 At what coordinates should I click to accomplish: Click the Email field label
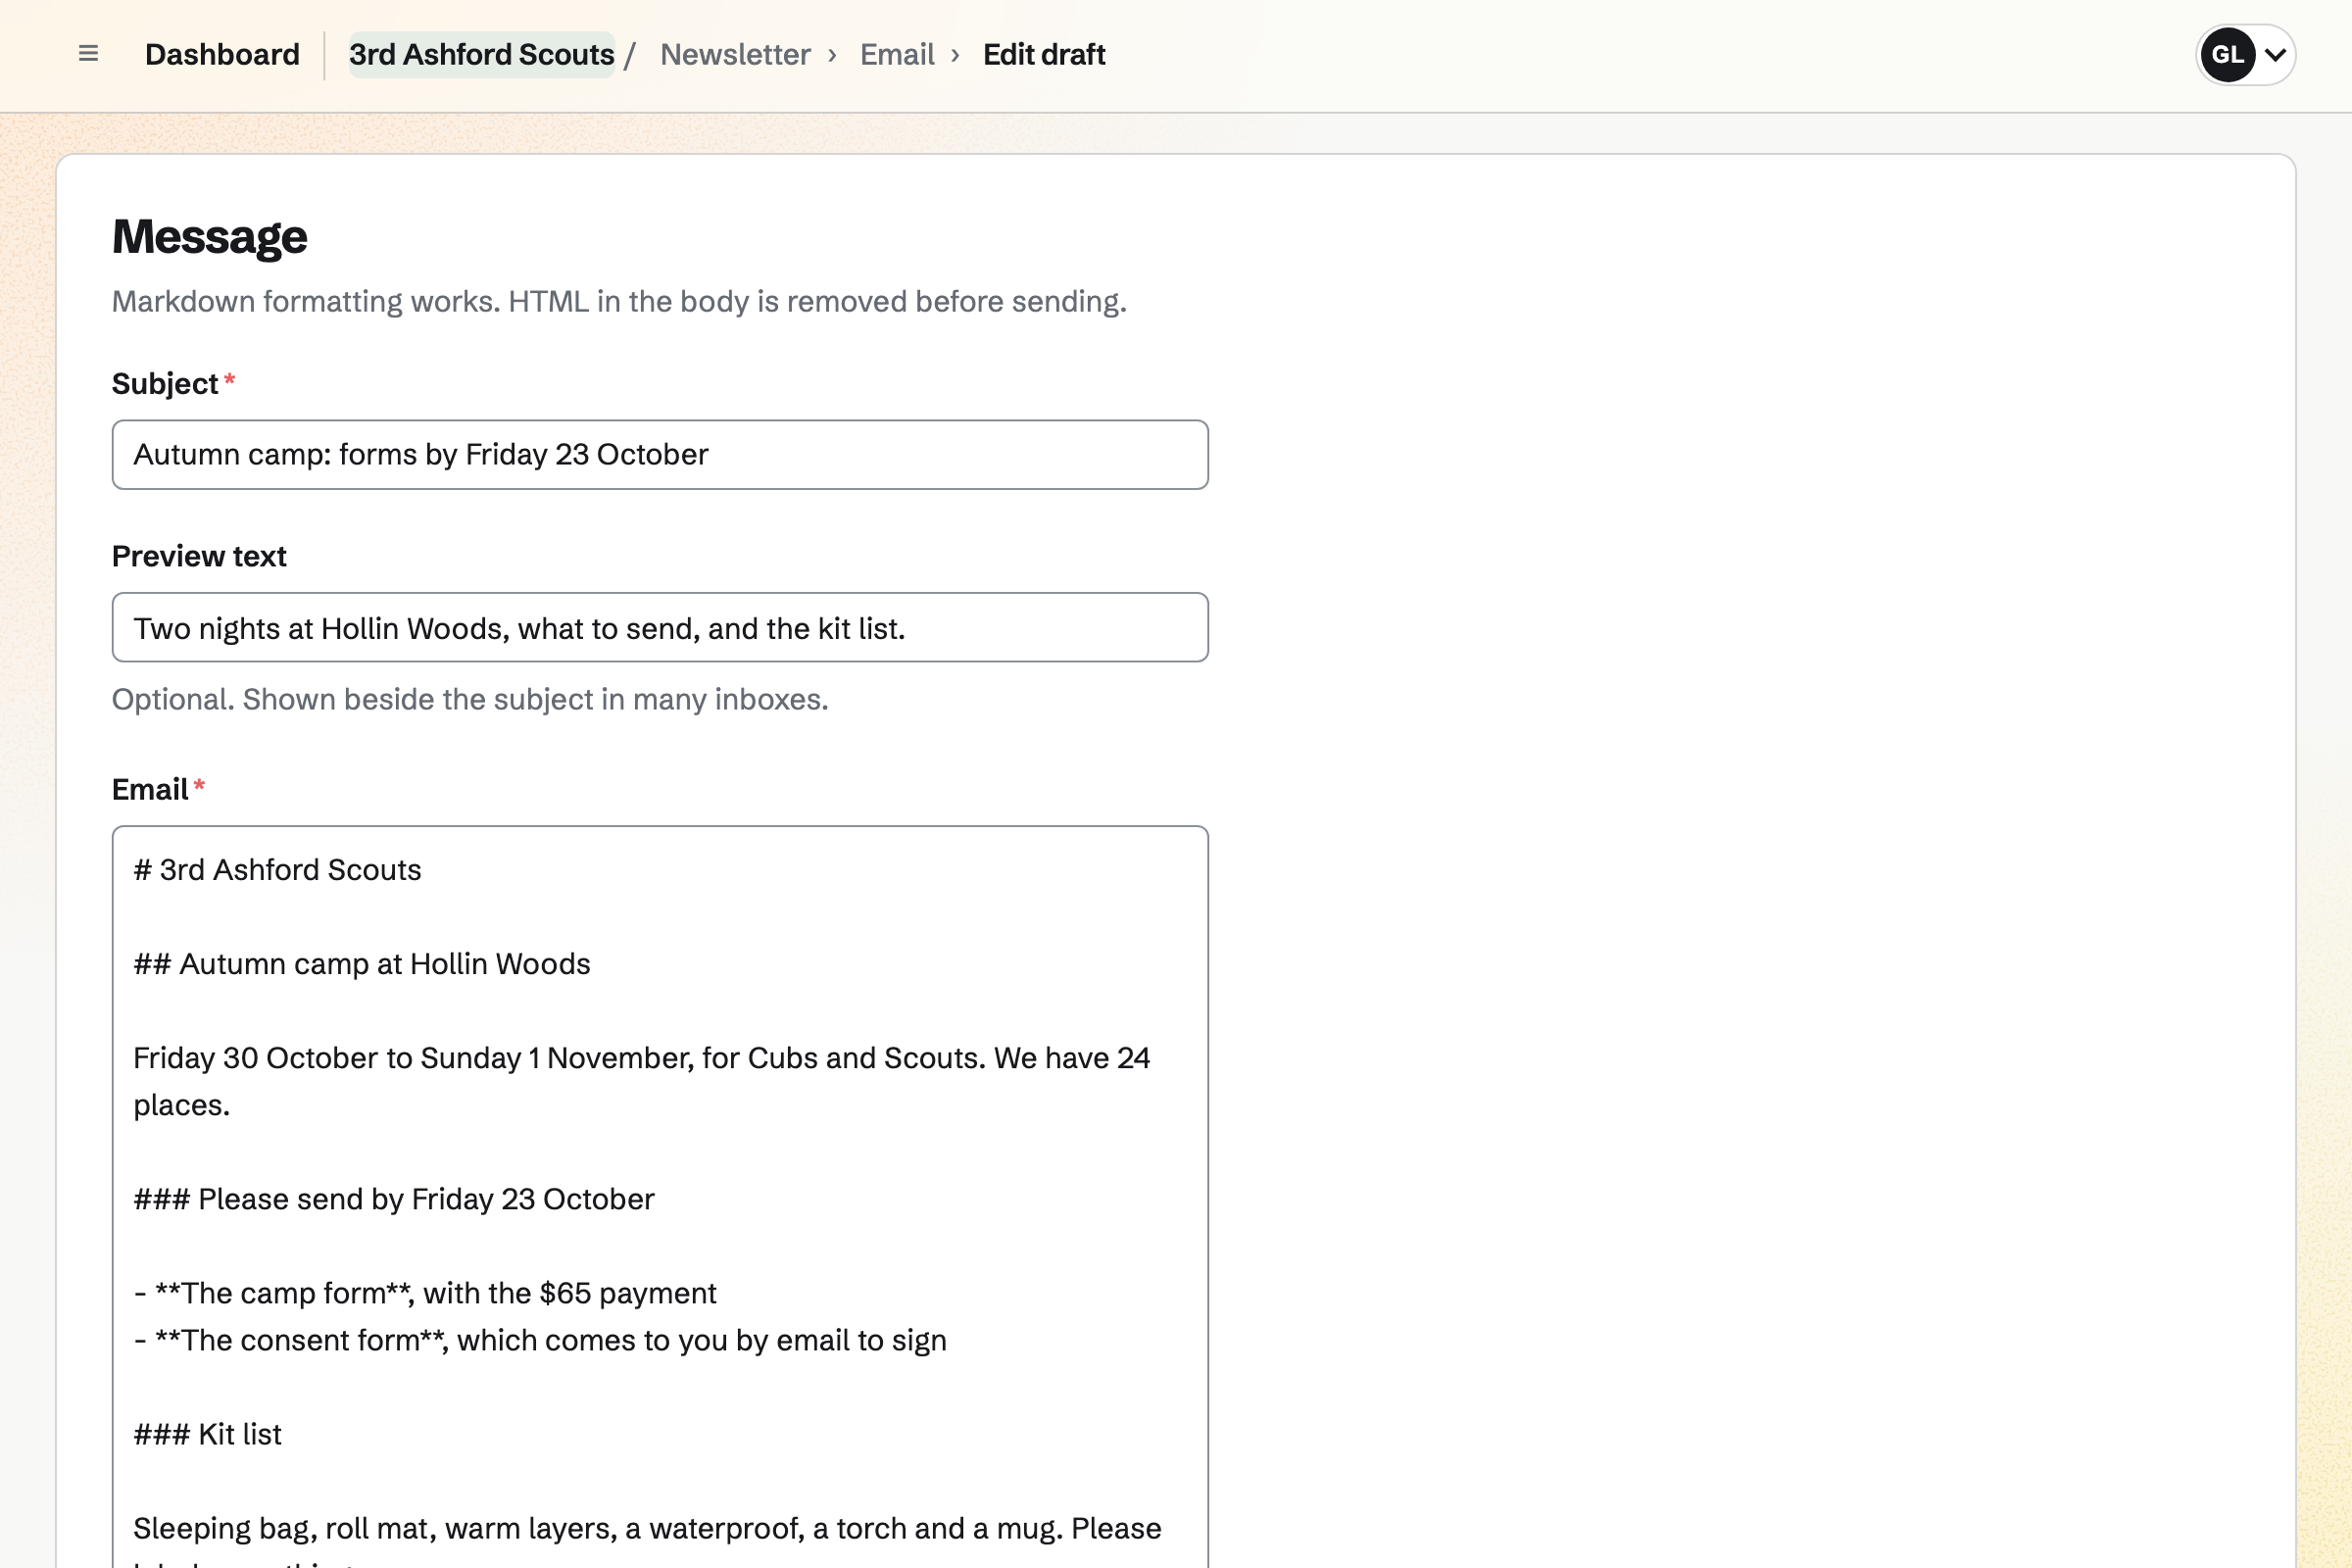(x=150, y=790)
